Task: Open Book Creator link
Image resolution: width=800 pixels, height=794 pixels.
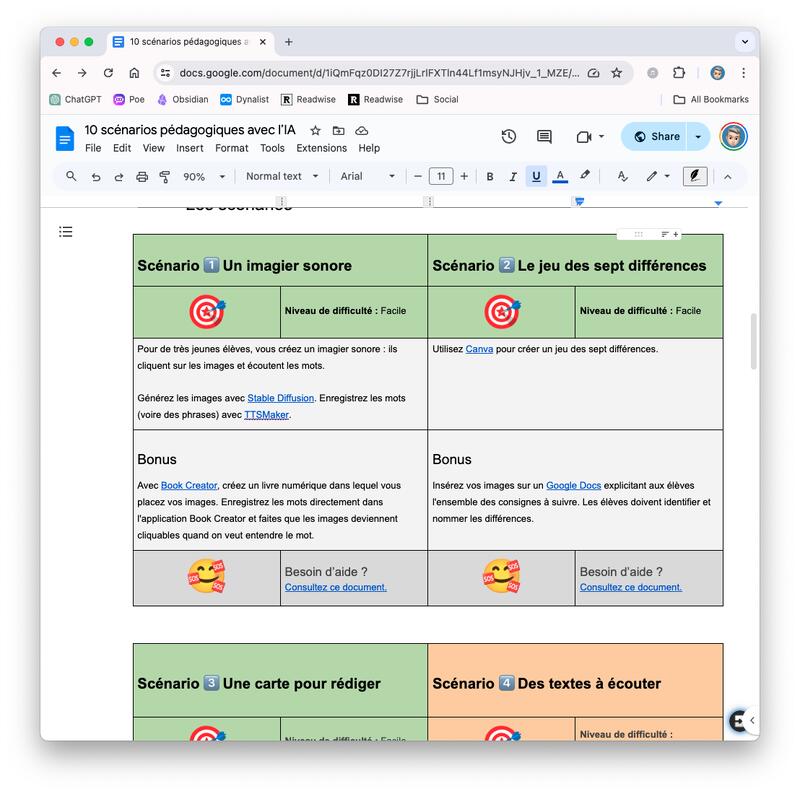Action: click(x=189, y=485)
